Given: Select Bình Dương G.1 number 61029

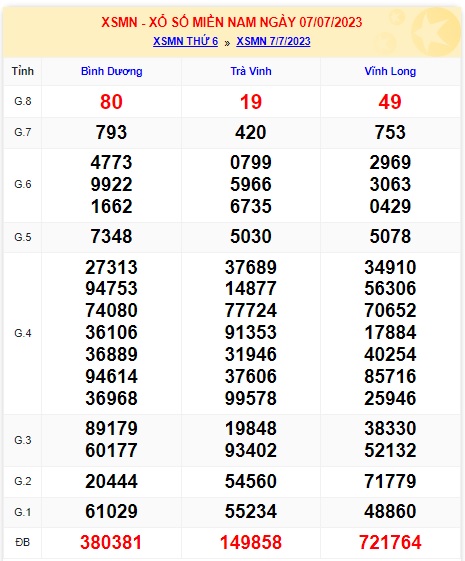Looking at the screenshot, I should coord(111,511).
